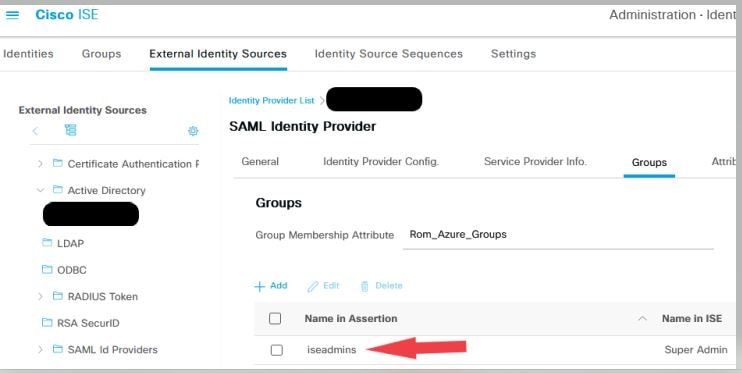Open the hamburger navigation menu
Image resolution: width=742 pixels, height=373 pixels.
tap(13, 15)
